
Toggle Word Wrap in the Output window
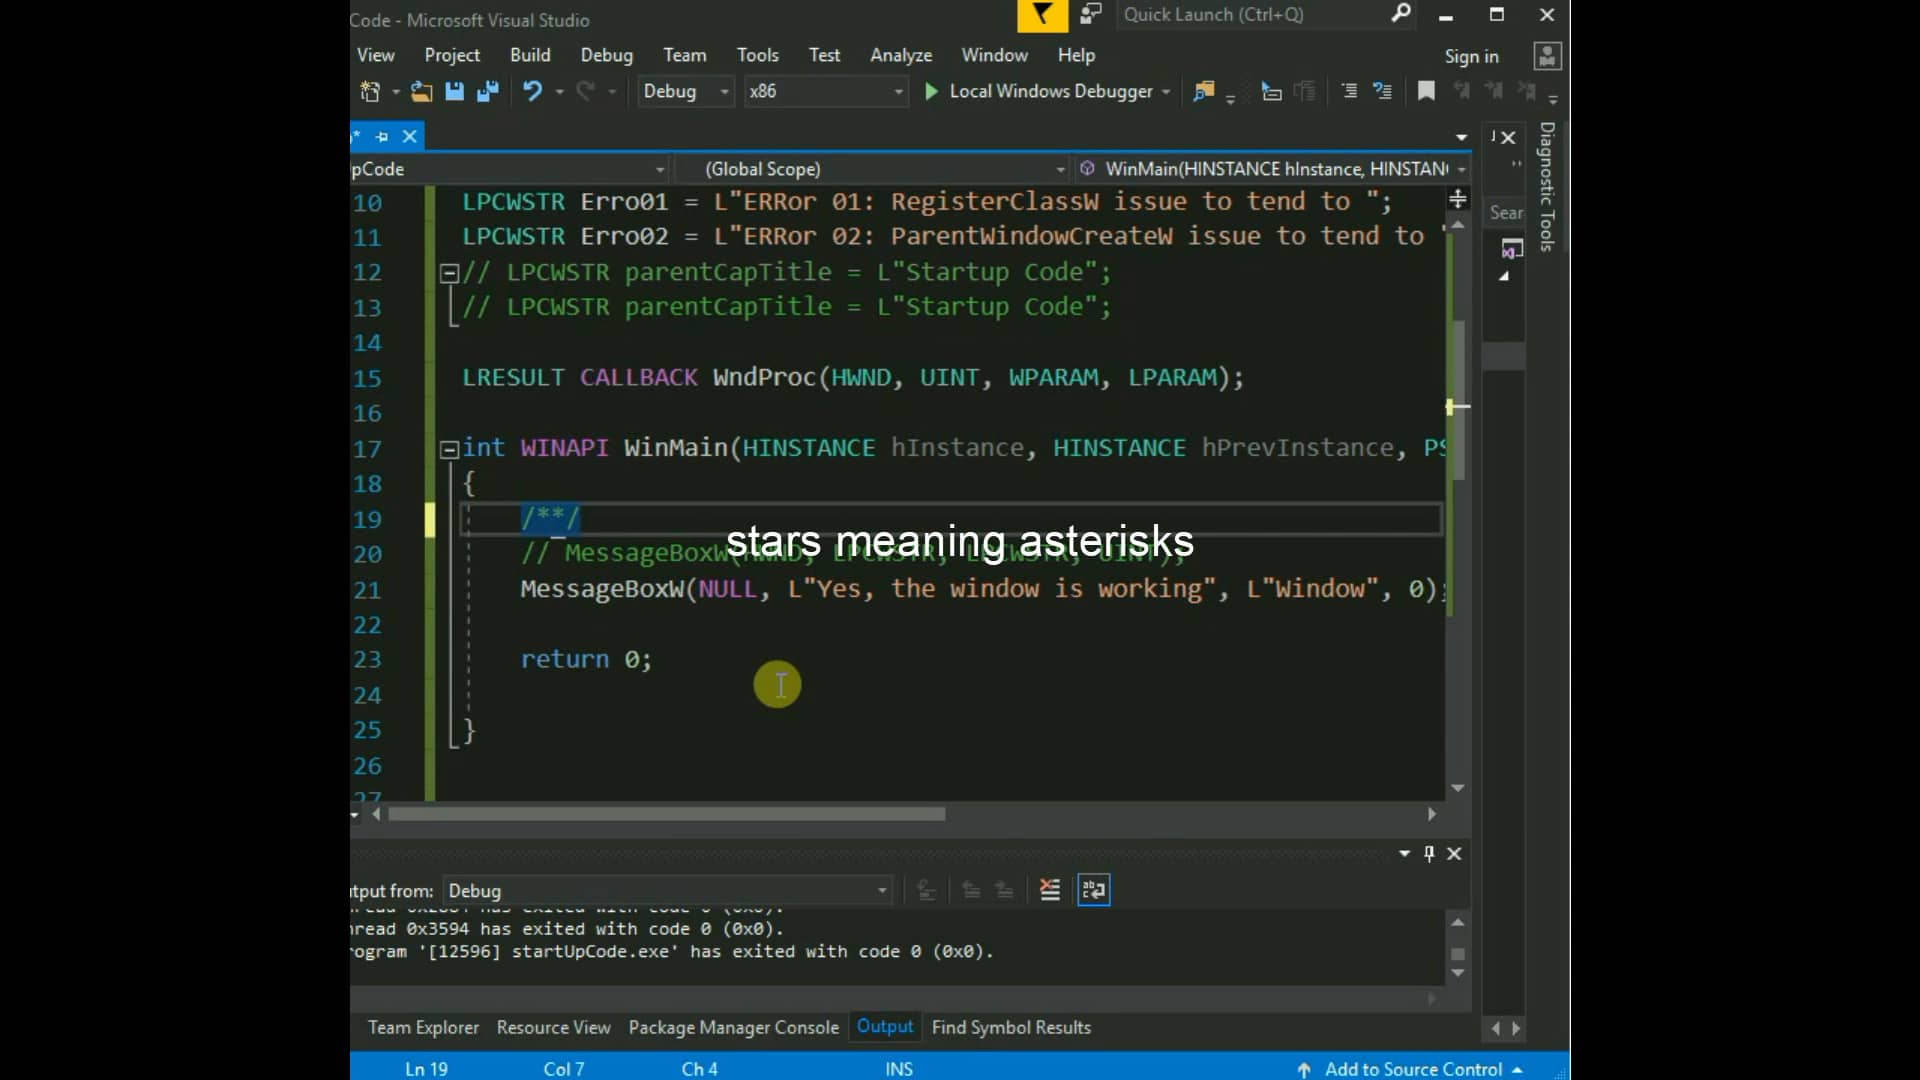pyautogui.click(x=1093, y=889)
